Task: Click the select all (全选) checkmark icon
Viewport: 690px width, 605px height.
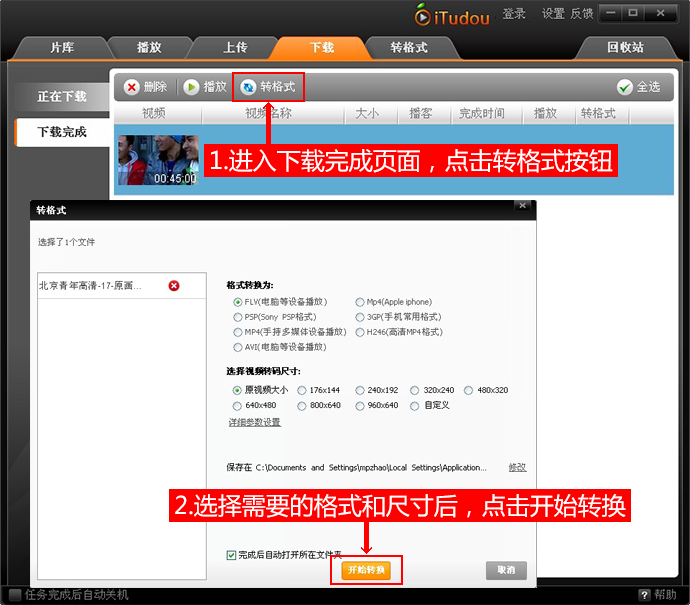Action: click(x=625, y=87)
